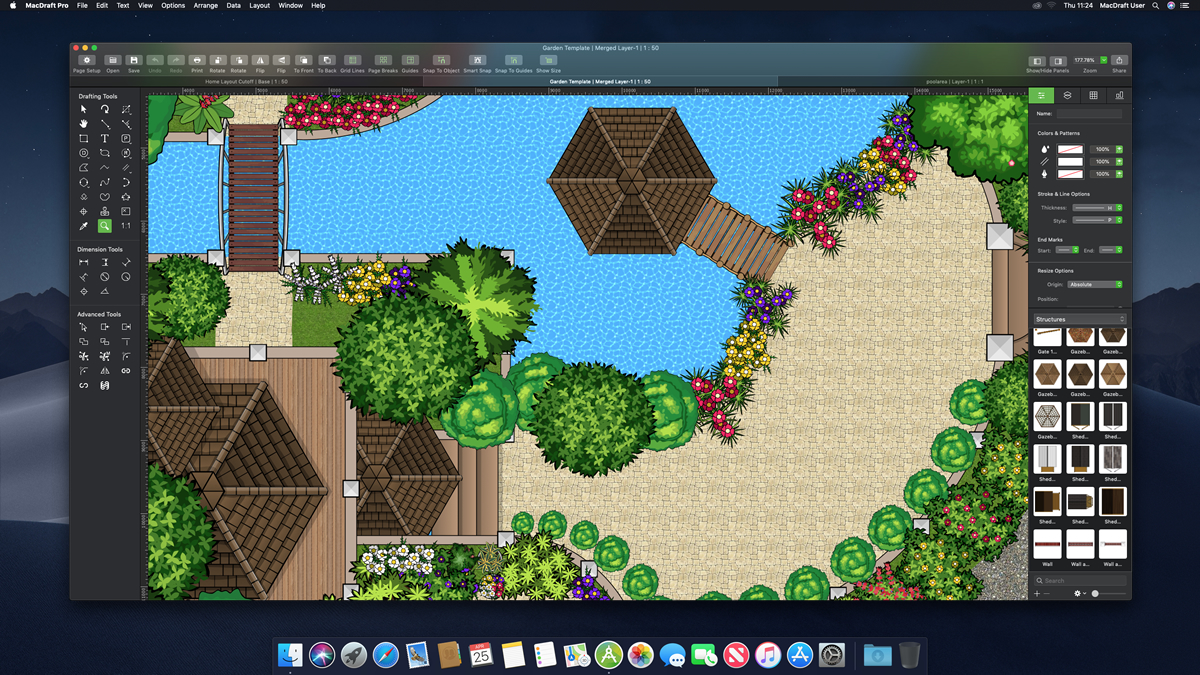The image size is (1200, 675).
Task: Select the Gate thumbnail in Structures library
Action: 1048,337
